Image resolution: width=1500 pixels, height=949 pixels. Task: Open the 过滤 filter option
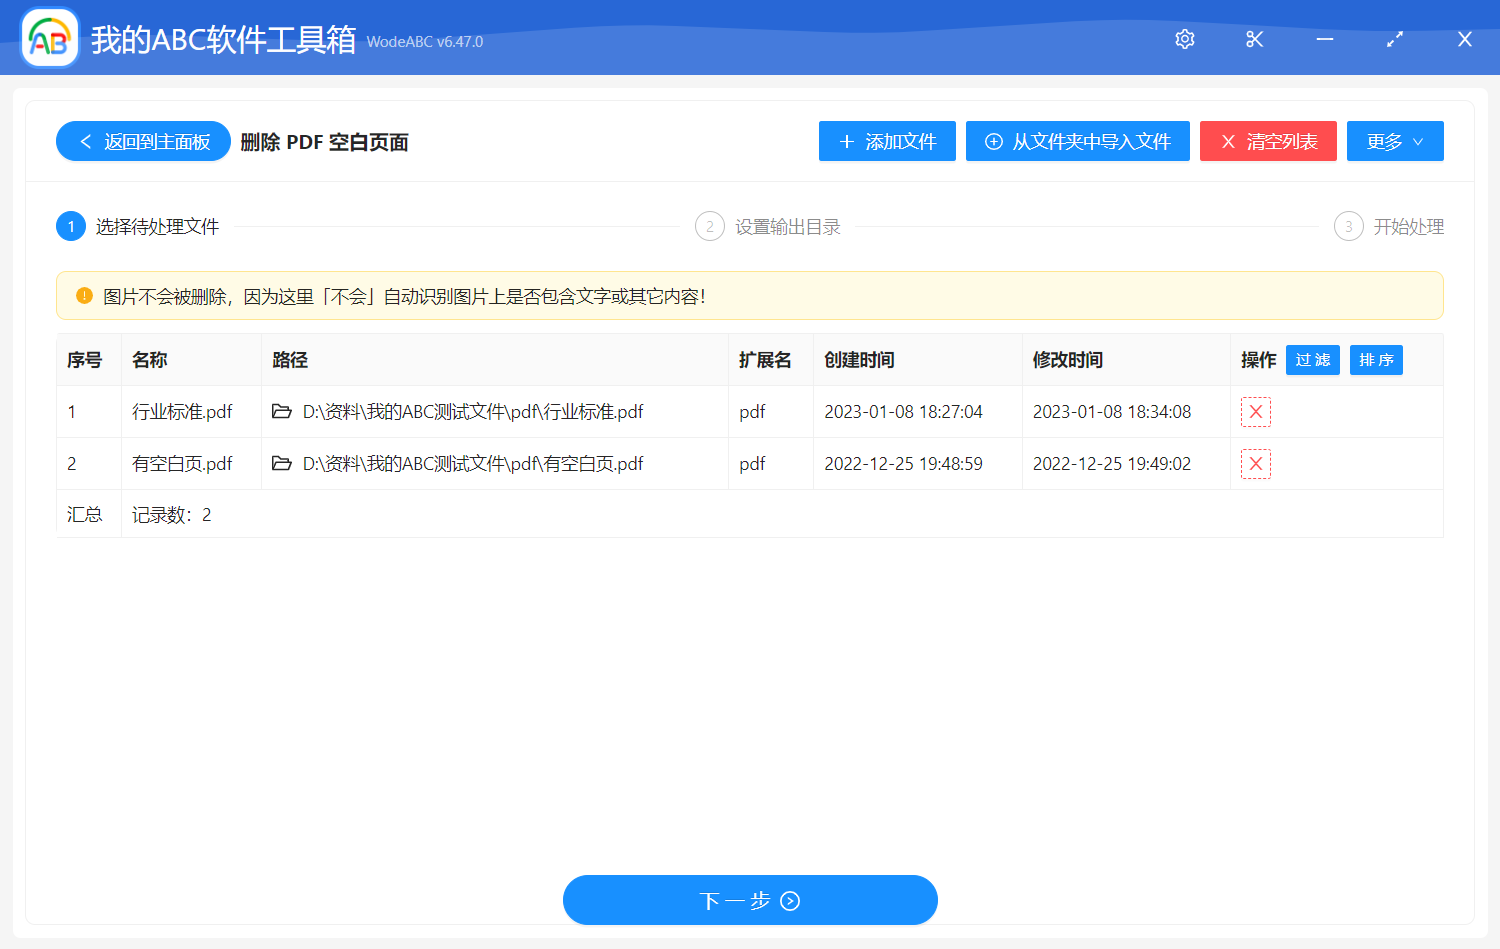(1312, 359)
